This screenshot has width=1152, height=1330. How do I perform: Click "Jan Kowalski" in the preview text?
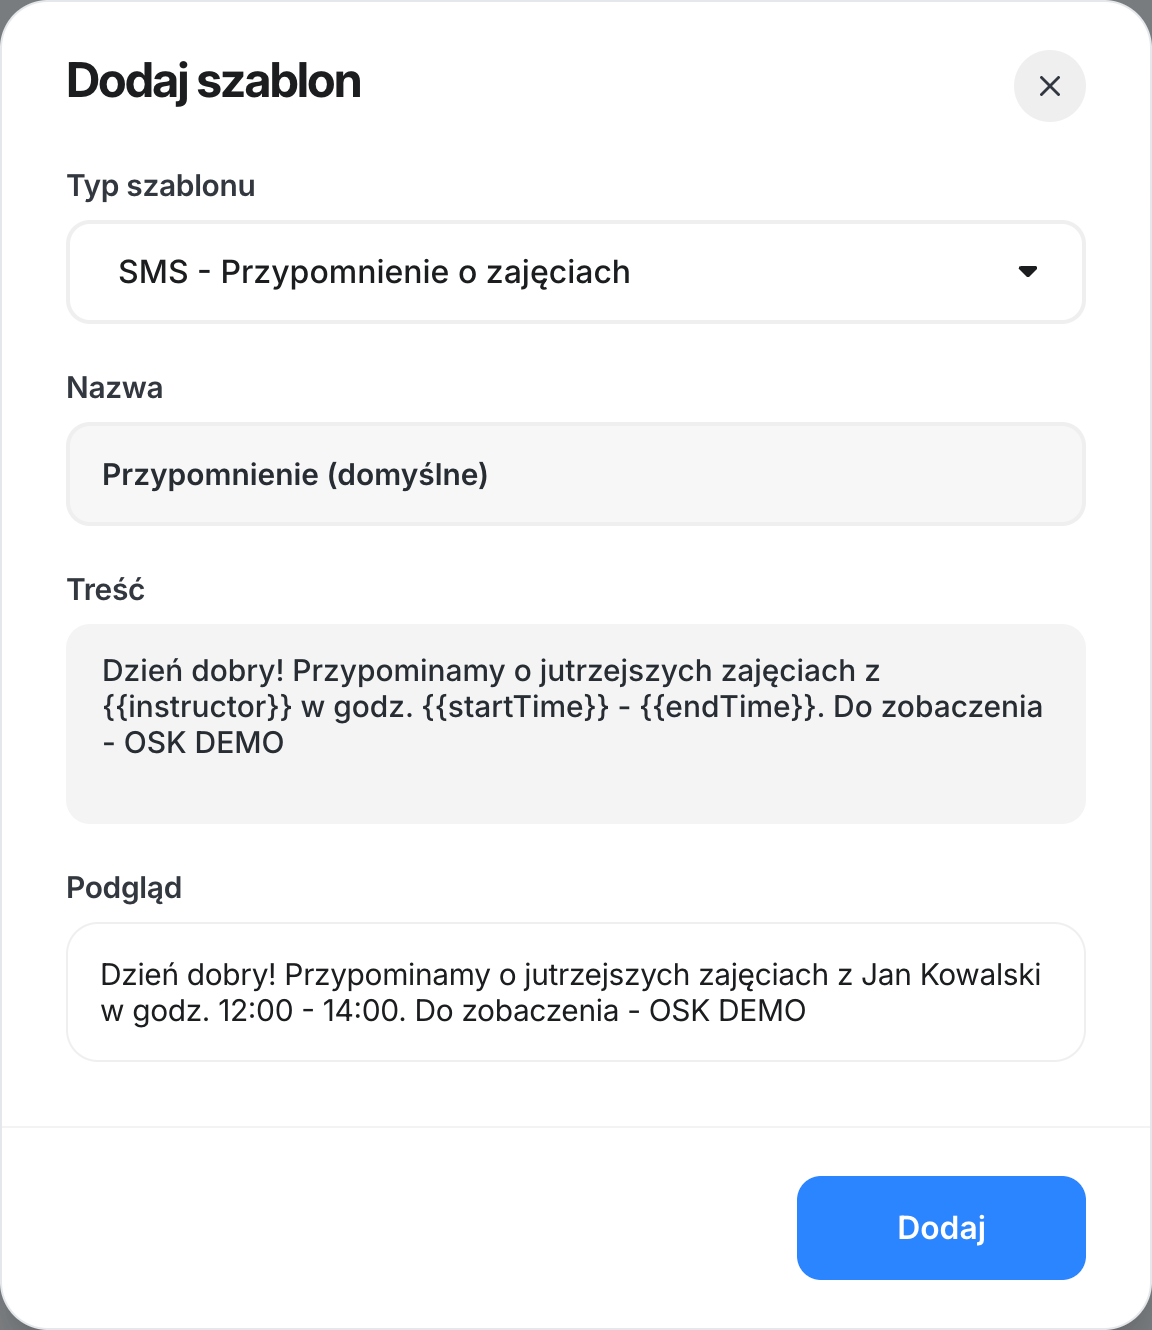click(x=950, y=975)
